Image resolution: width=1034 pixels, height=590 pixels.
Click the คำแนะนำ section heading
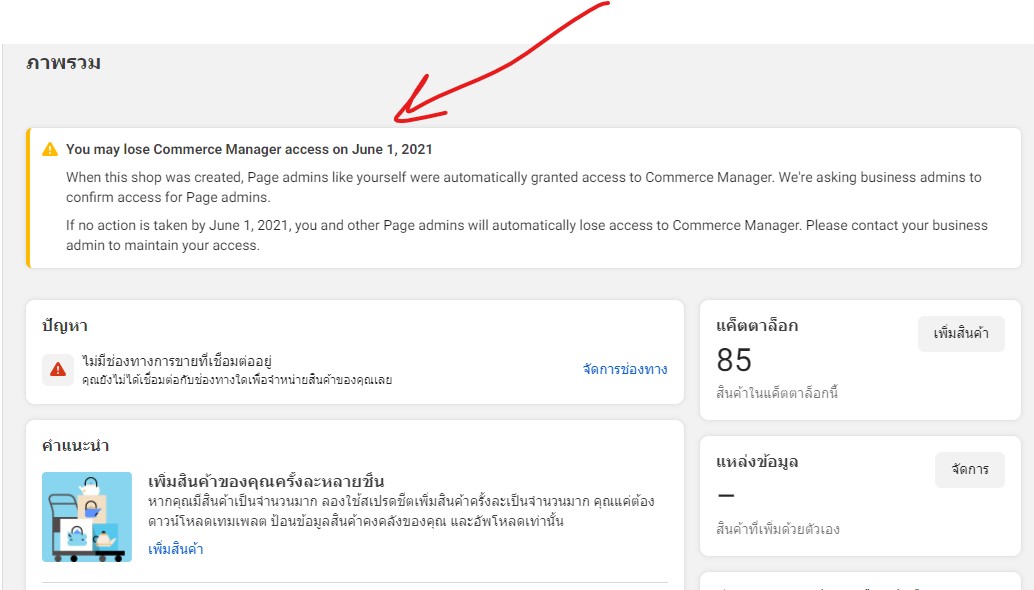click(76, 445)
